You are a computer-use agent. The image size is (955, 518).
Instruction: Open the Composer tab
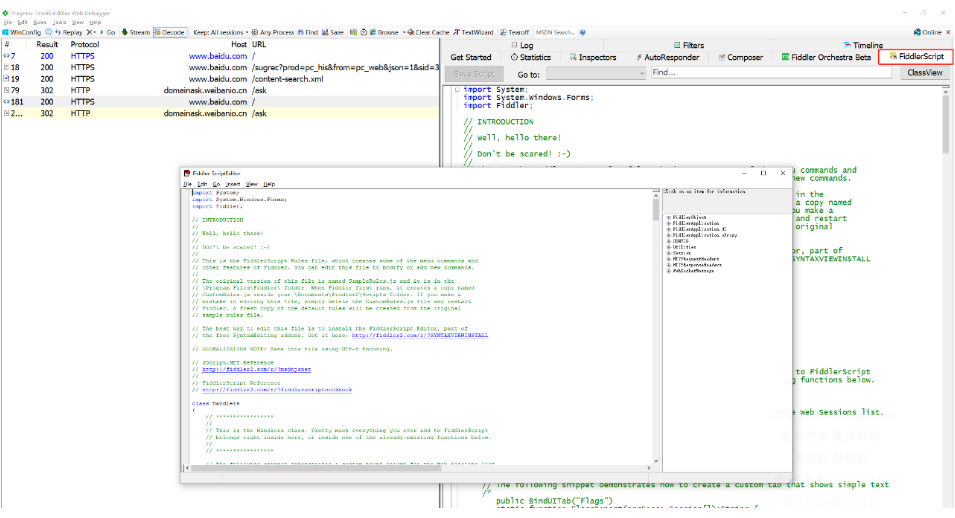click(741, 57)
